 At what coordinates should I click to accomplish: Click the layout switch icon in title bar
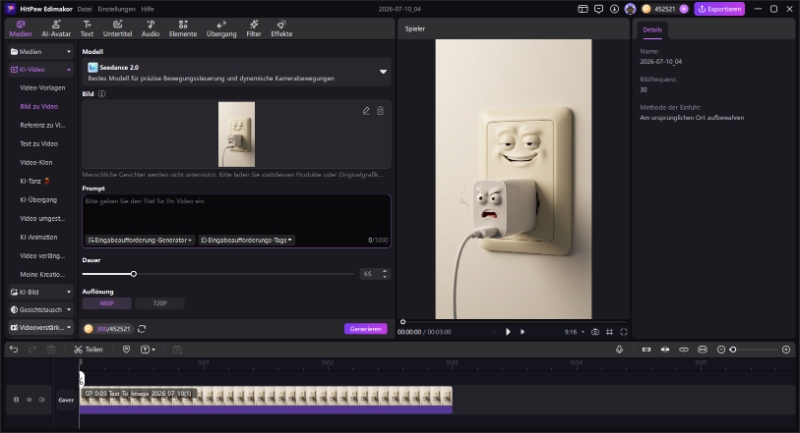[x=583, y=9]
